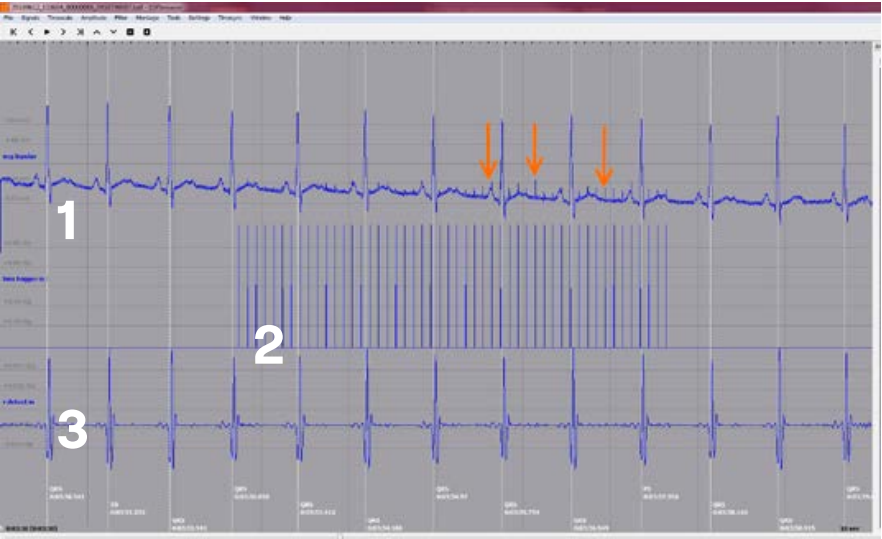Click the jump-to-end toolbar icon
Viewport: 882px width, 539px height.
[x=79, y=32]
